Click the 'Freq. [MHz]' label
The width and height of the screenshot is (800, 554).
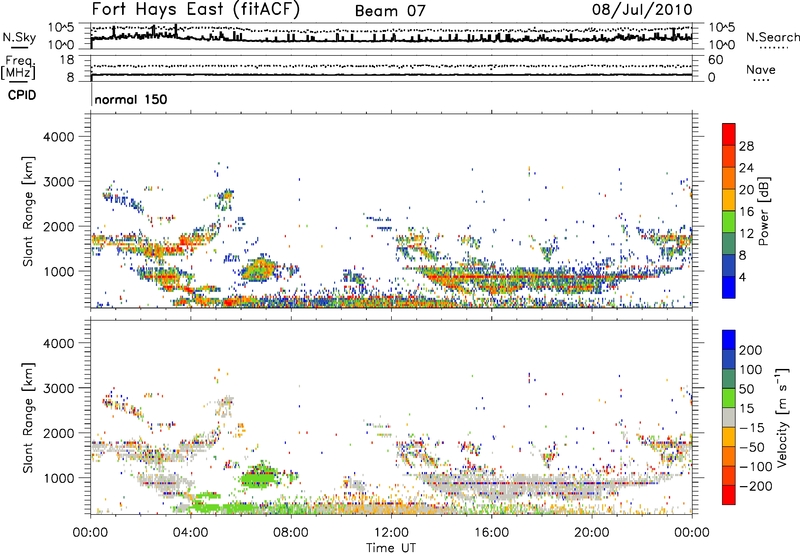click(18, 67)
